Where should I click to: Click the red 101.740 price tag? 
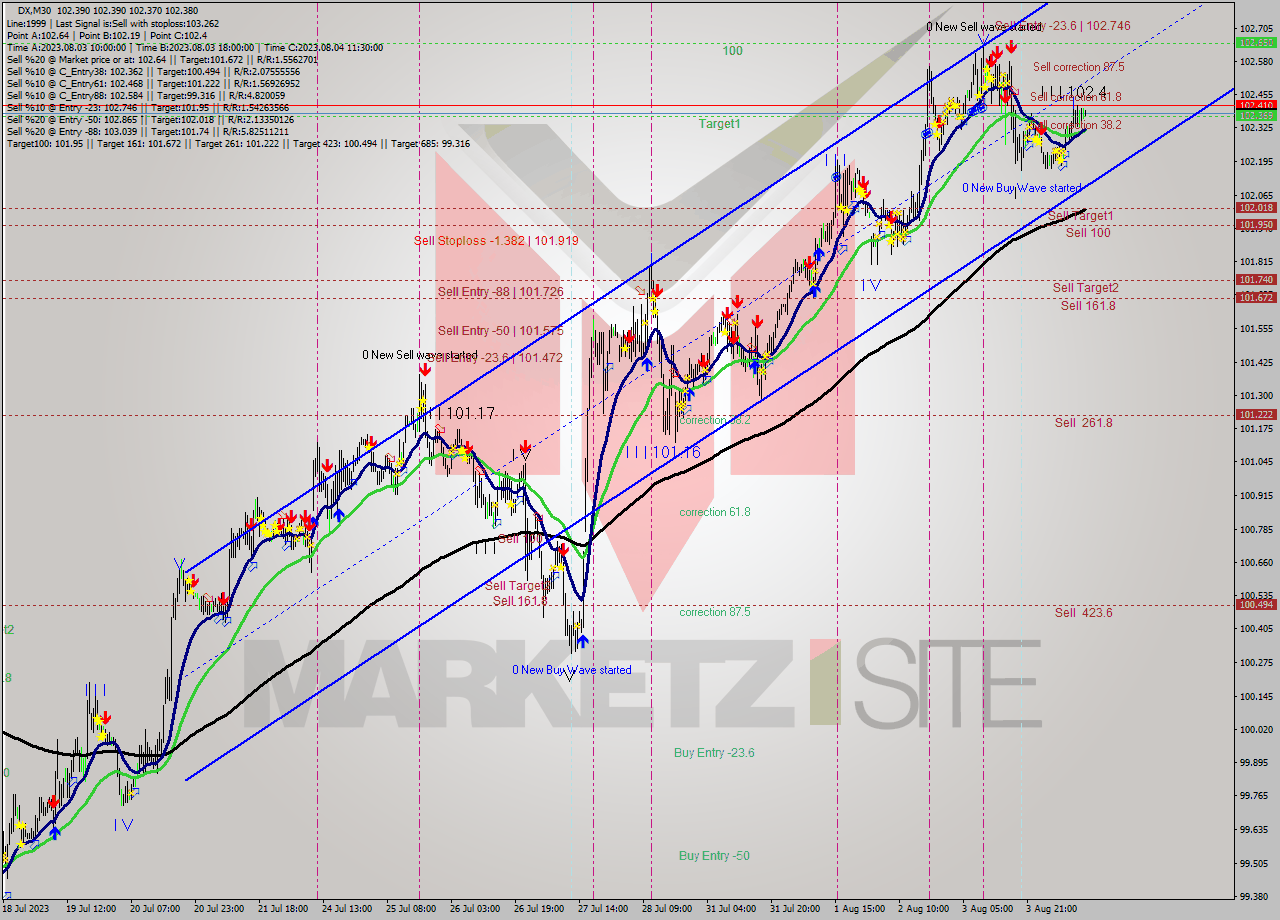click(1256, 280)
